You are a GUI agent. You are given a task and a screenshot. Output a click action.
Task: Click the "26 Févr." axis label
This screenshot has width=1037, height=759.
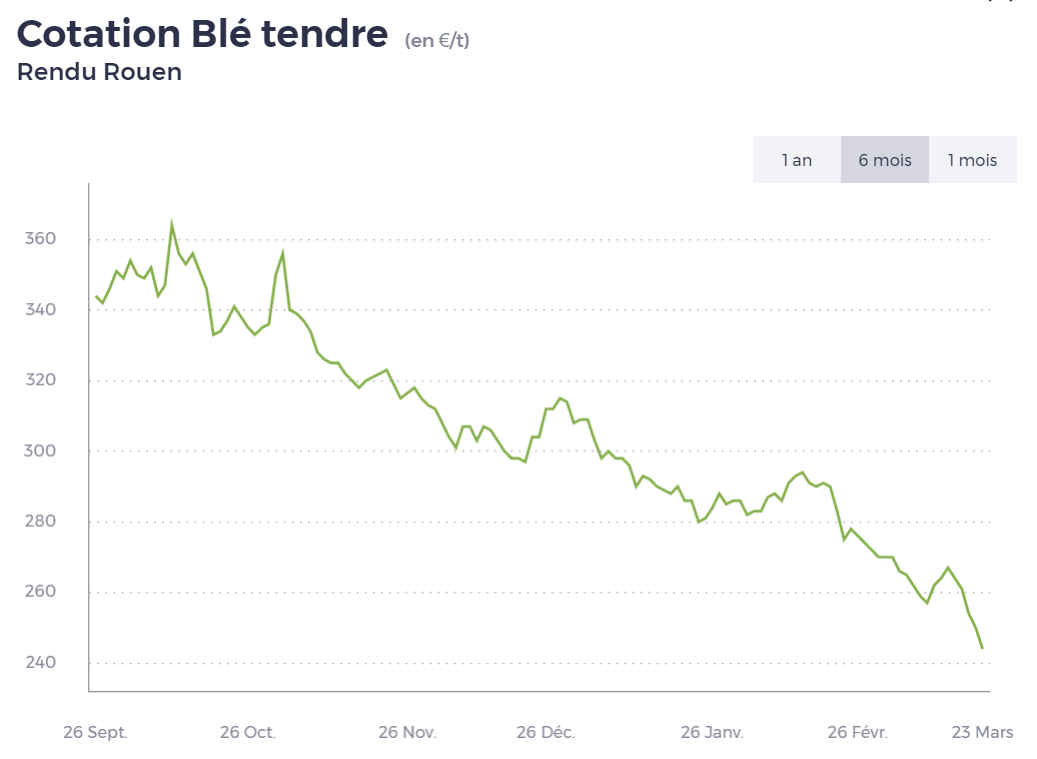tap(860, 732)
